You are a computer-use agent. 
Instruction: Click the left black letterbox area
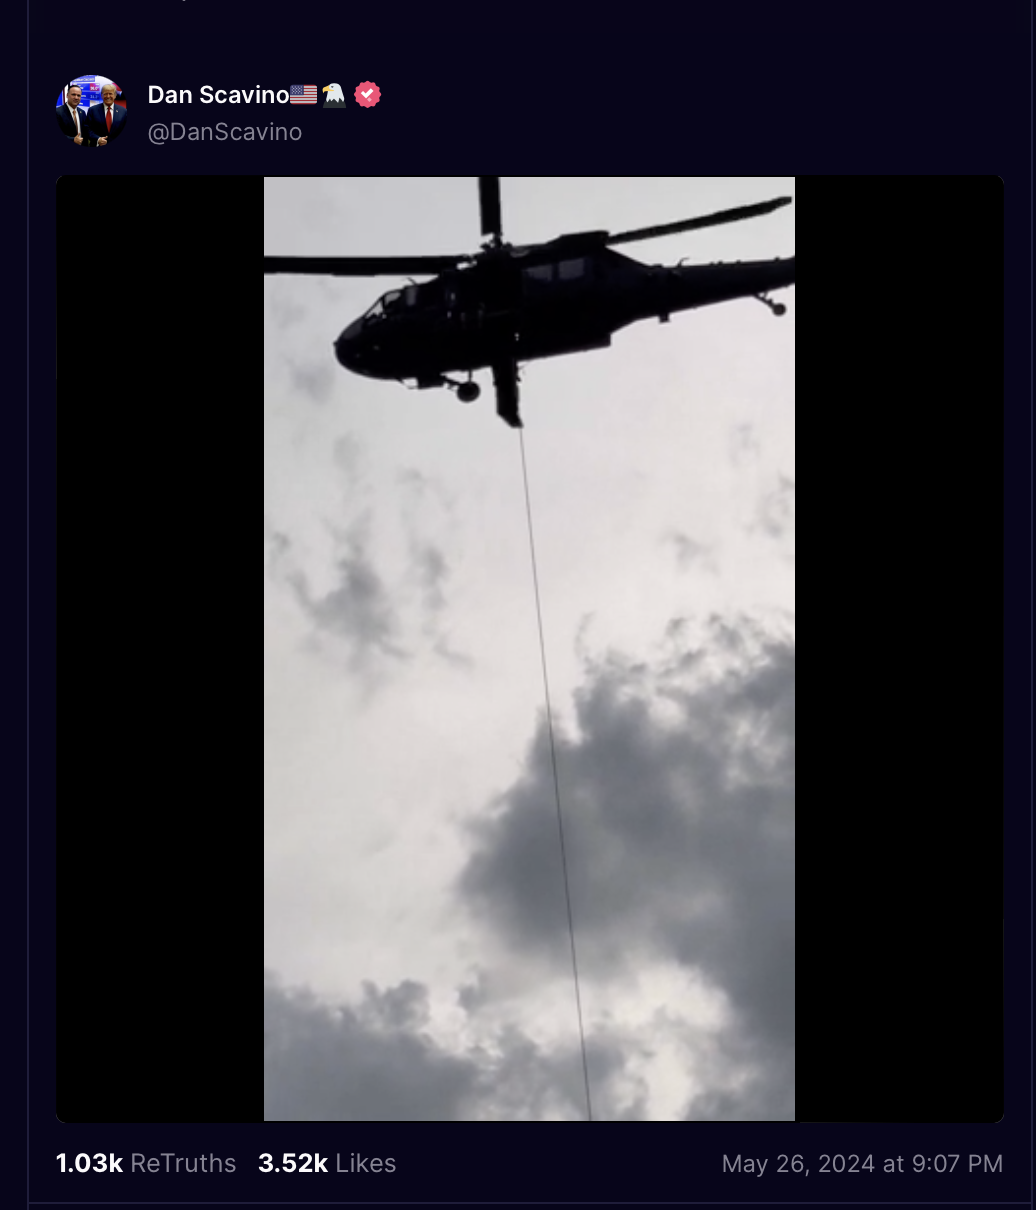pyautogui.click(x=160, y=649)
